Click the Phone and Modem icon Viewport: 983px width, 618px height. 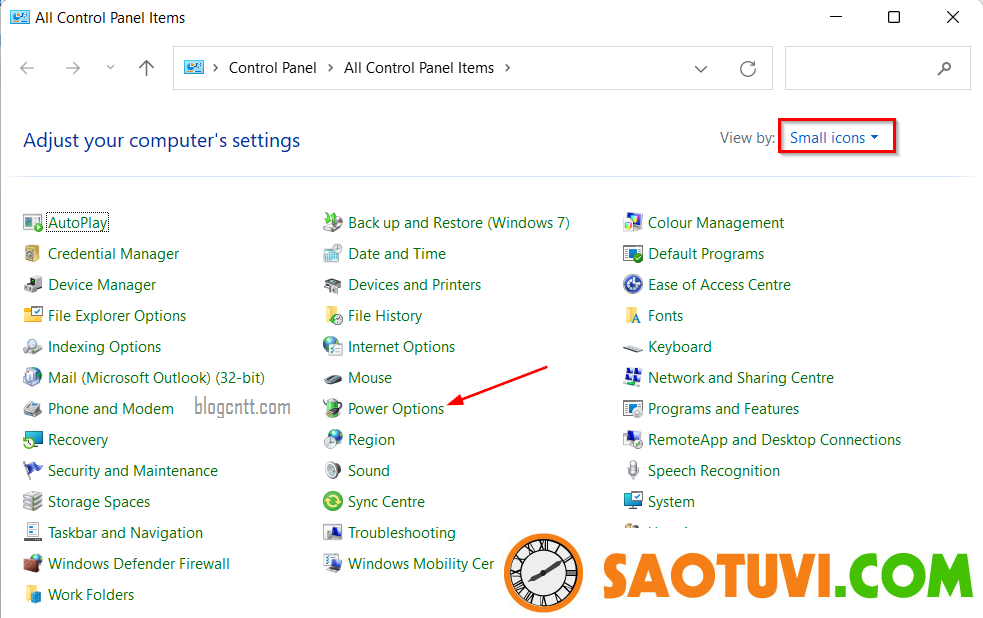(33, 409)
